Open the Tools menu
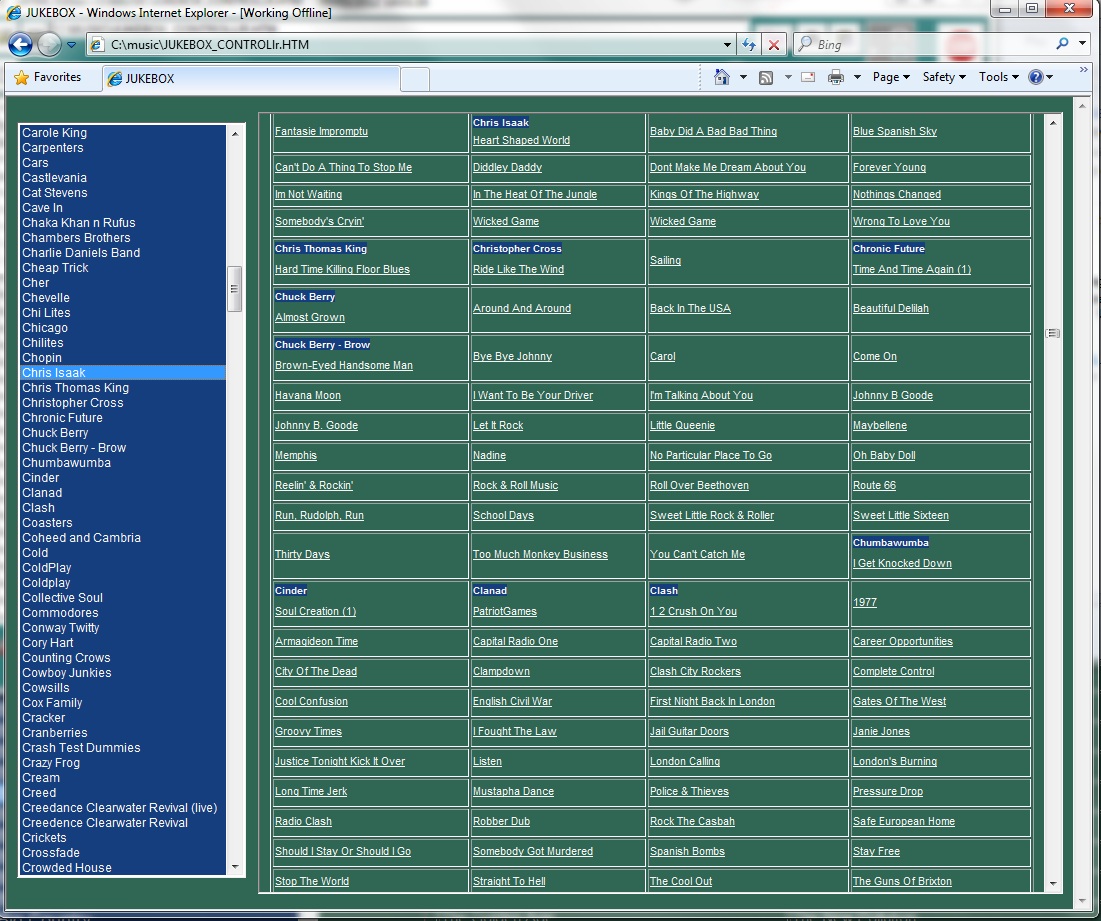This screenshot has height=921, width=1101. 998,77
